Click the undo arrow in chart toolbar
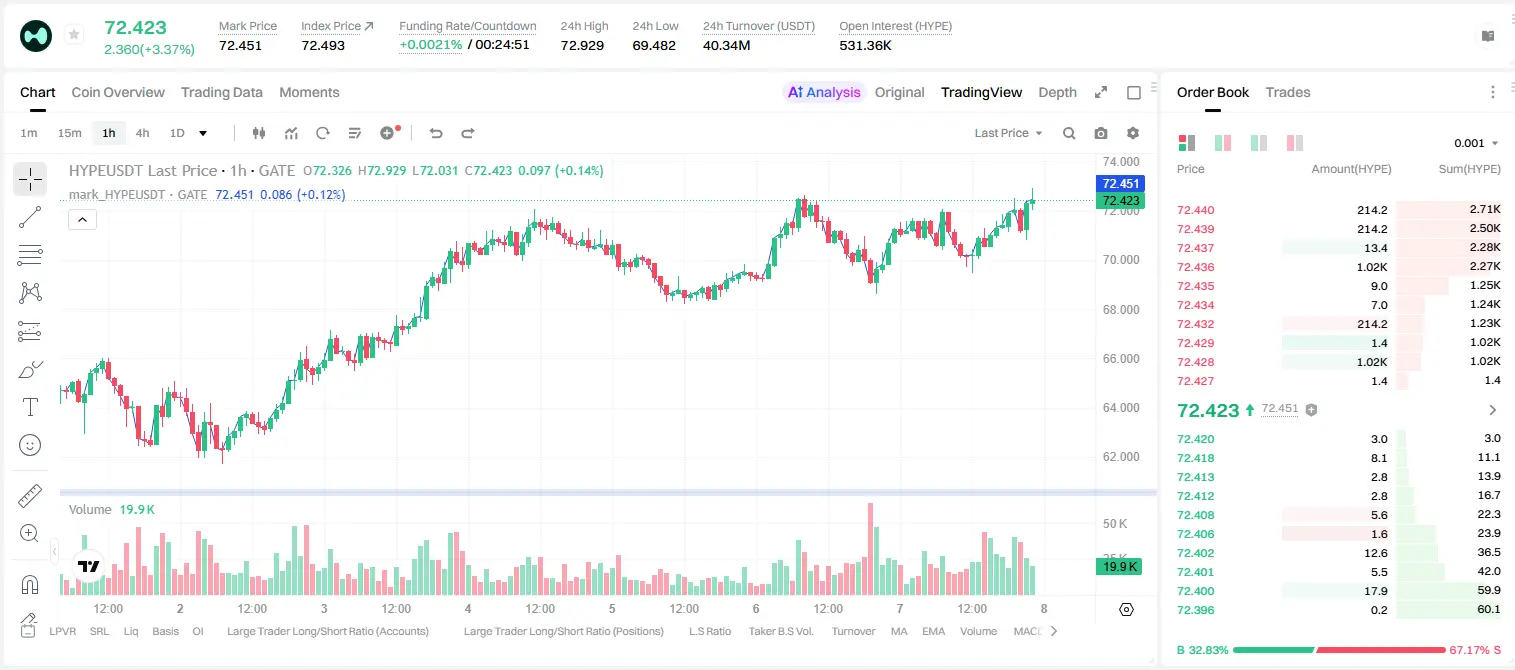Viewport: 1515px width, 670px height. coord(435,133)
